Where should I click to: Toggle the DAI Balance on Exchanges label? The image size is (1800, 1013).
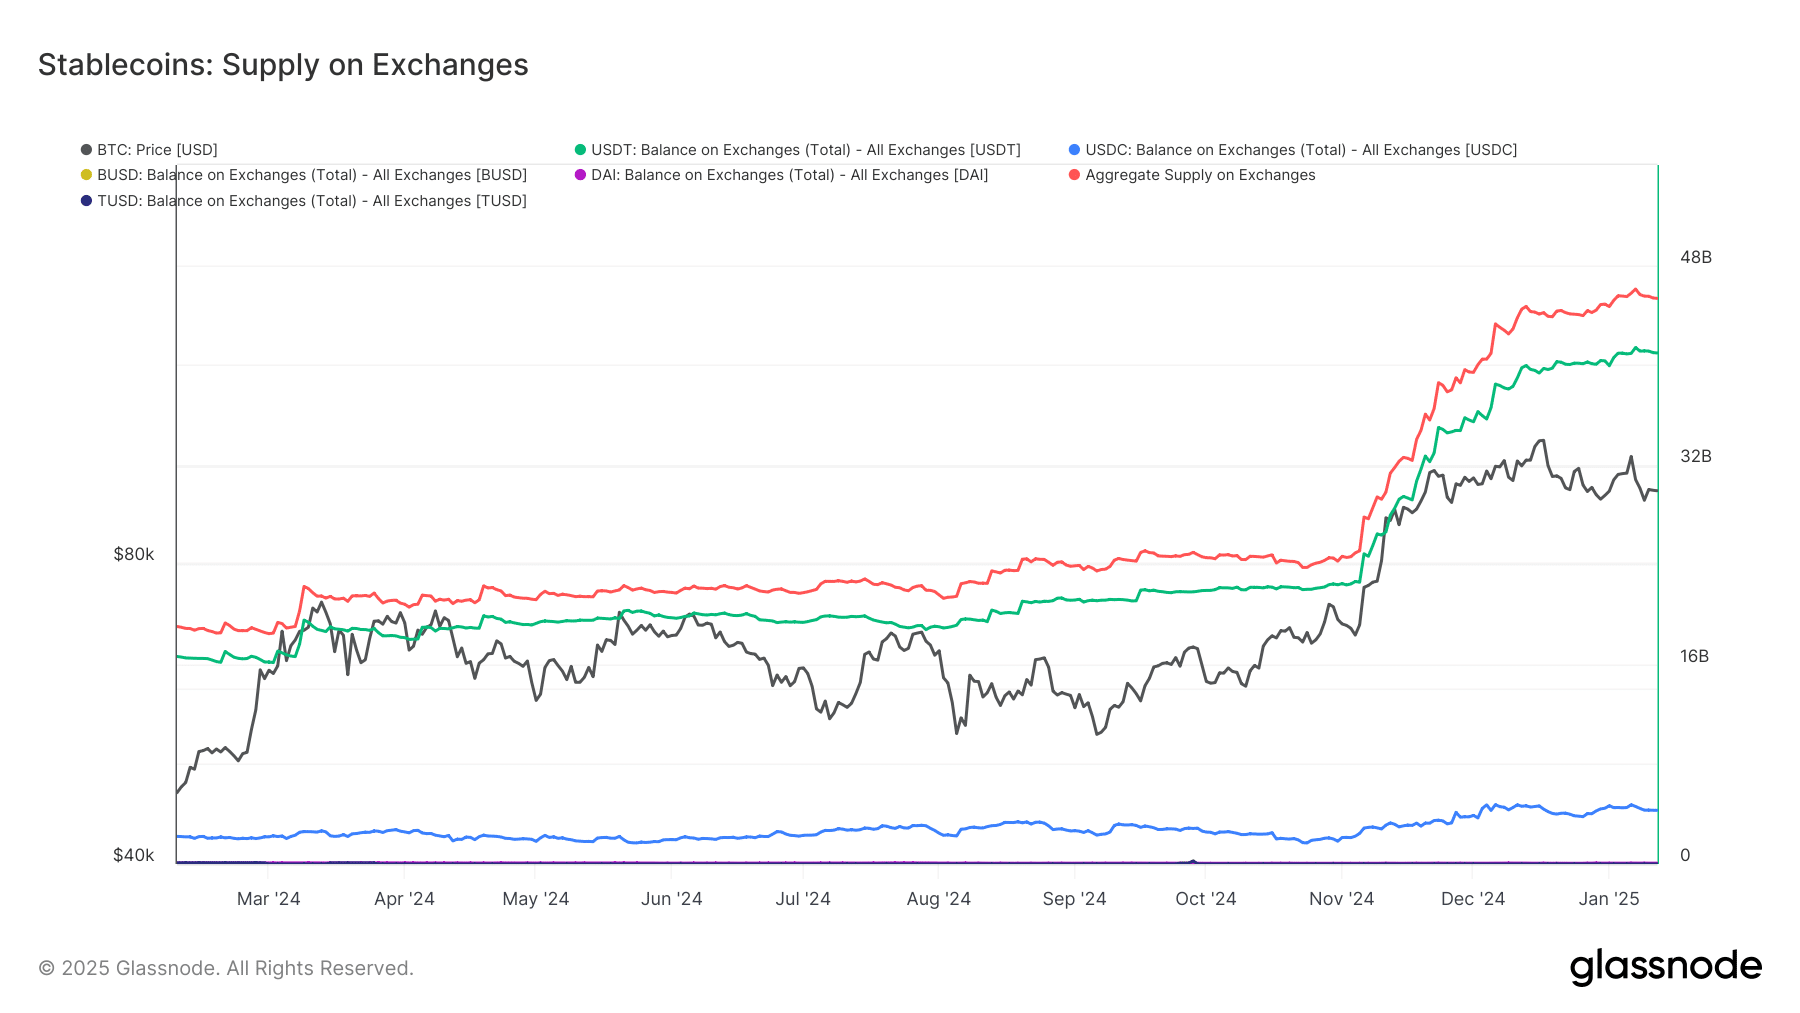point(790,175)
